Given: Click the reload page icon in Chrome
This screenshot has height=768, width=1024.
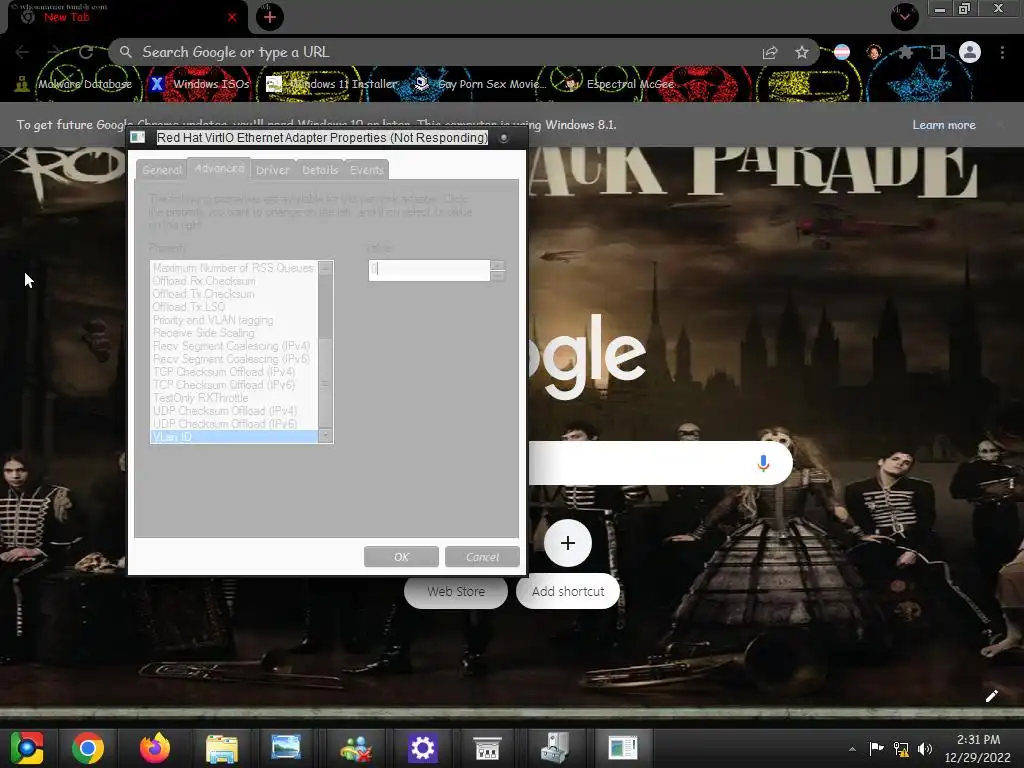Looking at the screenshot, I should (x=86, y=52).
